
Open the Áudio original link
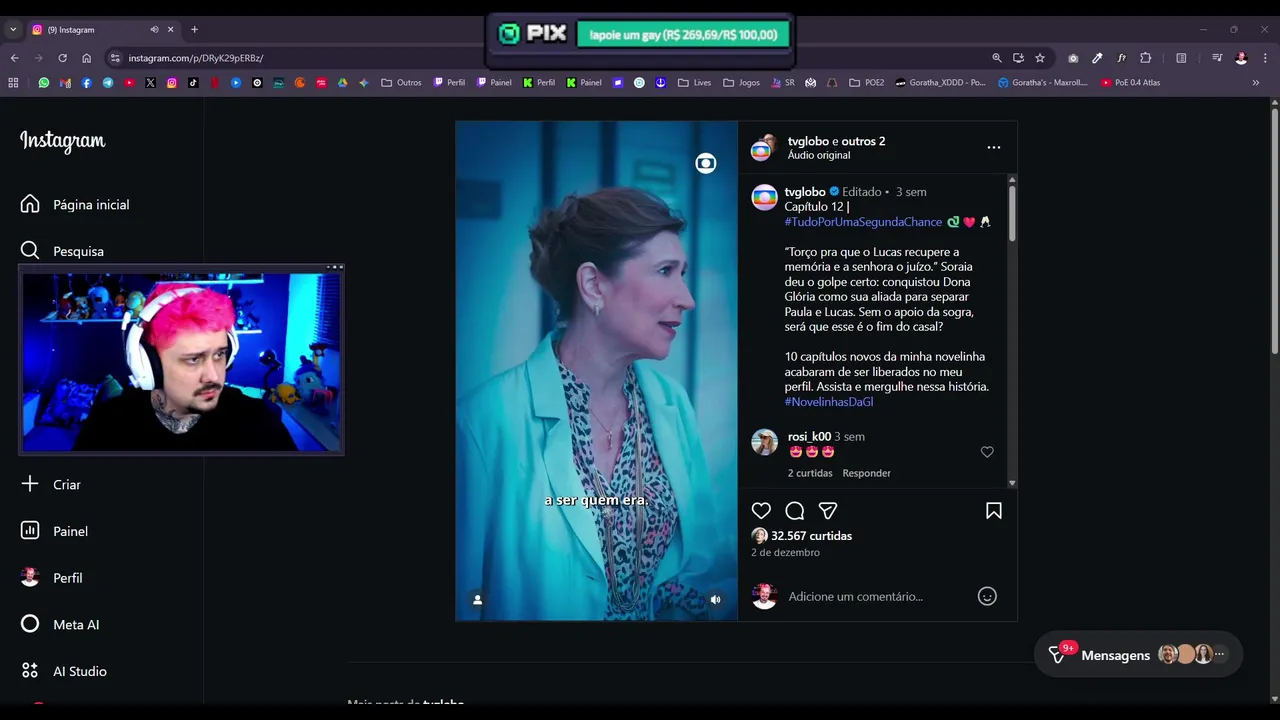click(x=819, y=155)
